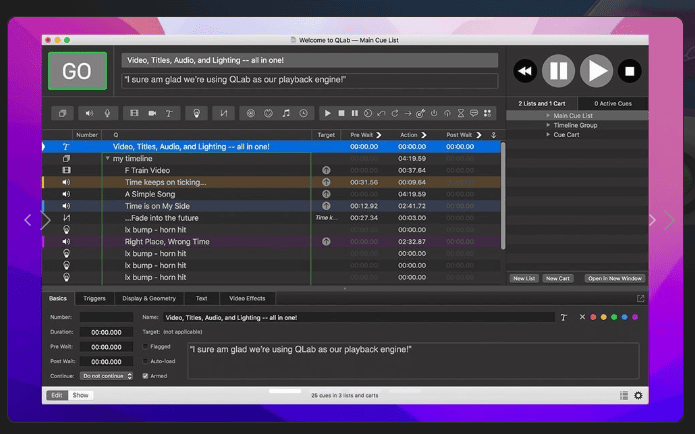The width and height of the screenshot is (695, 434).
Task: Toggle the Auto-load checkbox
Action: (145, 361)
